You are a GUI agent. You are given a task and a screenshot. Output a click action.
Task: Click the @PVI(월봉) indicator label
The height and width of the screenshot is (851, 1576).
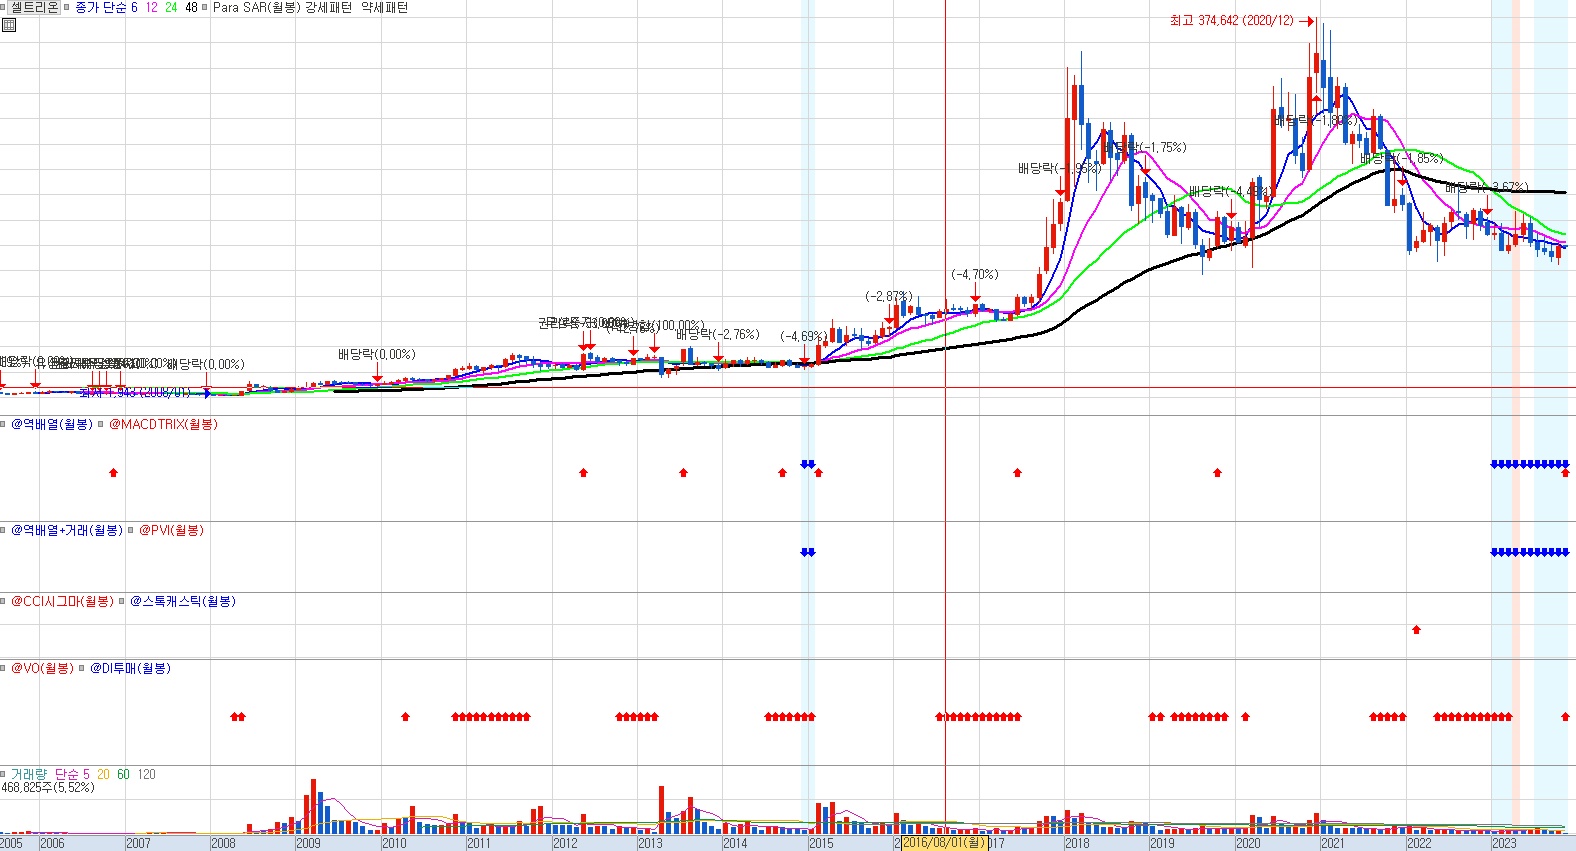click(x=171, y=530)
